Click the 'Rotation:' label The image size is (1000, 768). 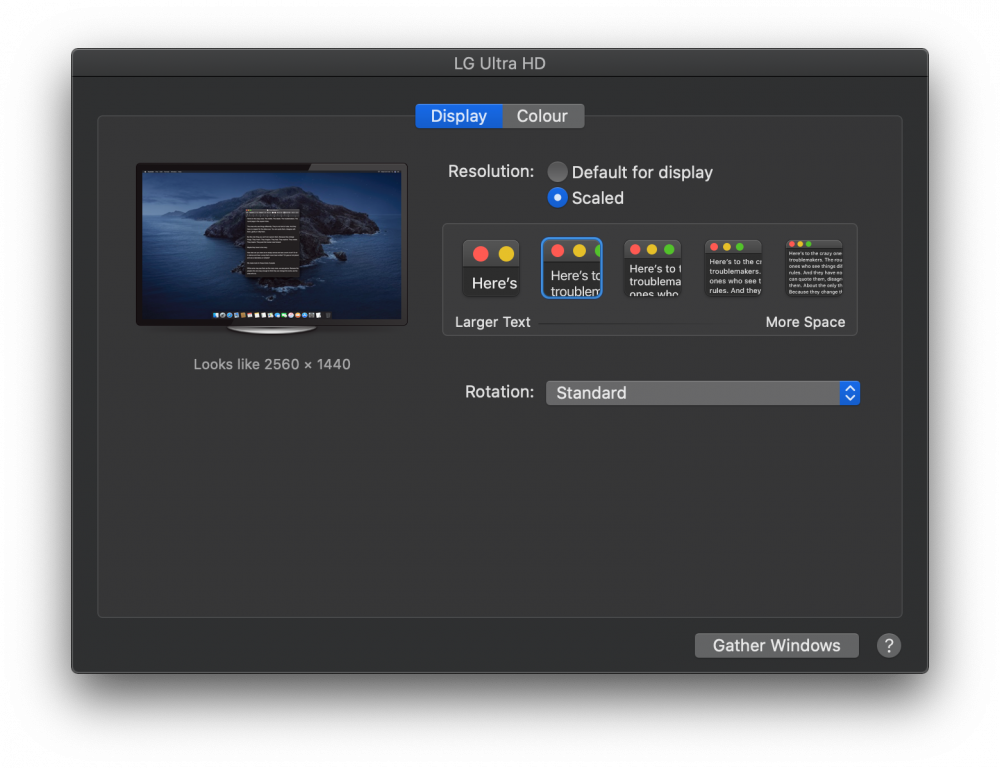[499, 392]
